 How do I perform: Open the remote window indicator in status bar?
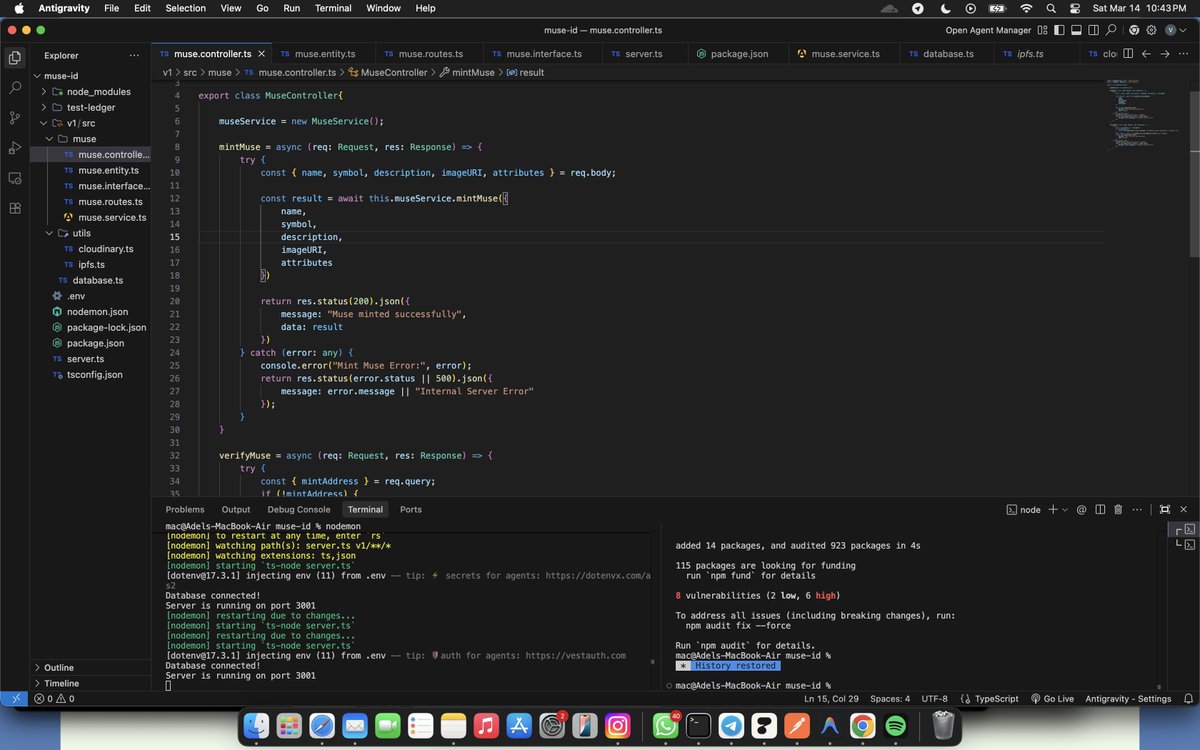click(x=14, y=699)
